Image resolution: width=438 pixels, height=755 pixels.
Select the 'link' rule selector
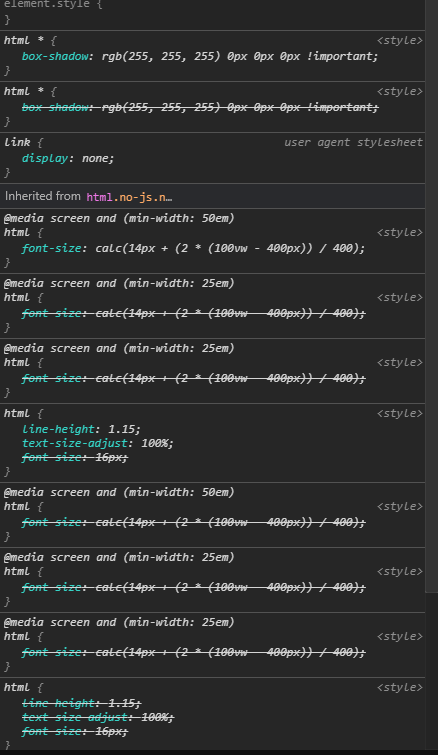coord(17,143)
